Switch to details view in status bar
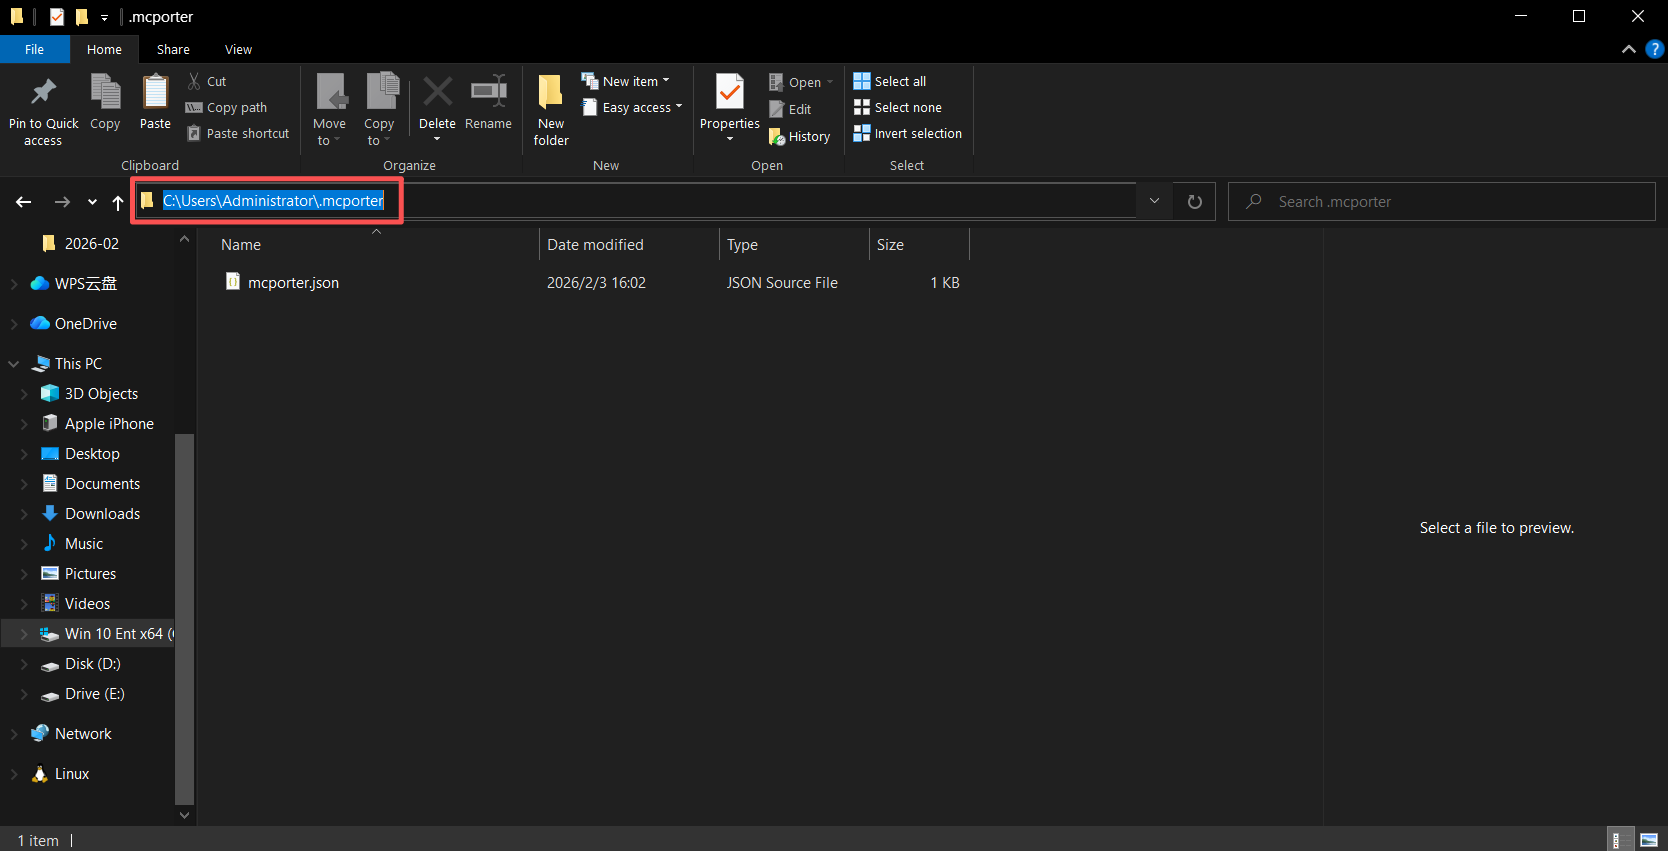Image resolution: width=1668 pixels, height=851 pixels. pyautogui.click(x=1618, y=840)
